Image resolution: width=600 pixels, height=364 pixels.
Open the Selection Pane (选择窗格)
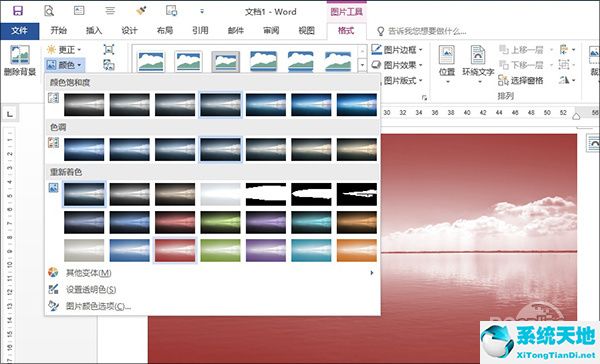coord(521,80)
